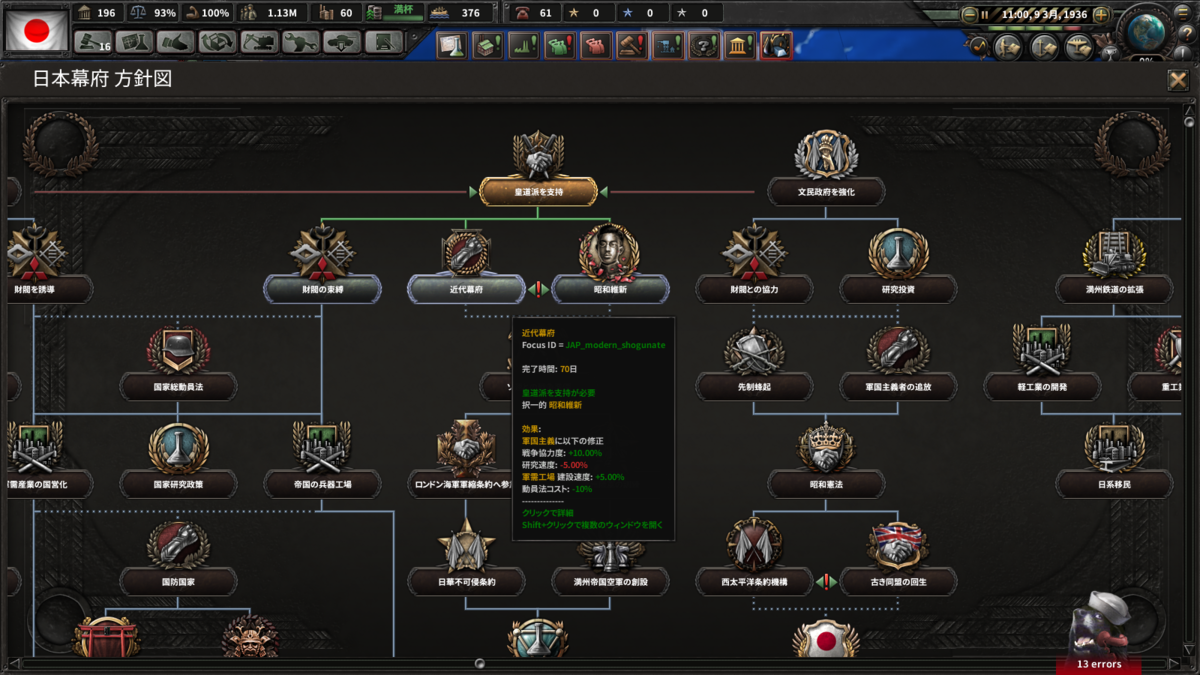Open the music player note icon
Screen dimensions: 1200x675
[x=978, y=46]
